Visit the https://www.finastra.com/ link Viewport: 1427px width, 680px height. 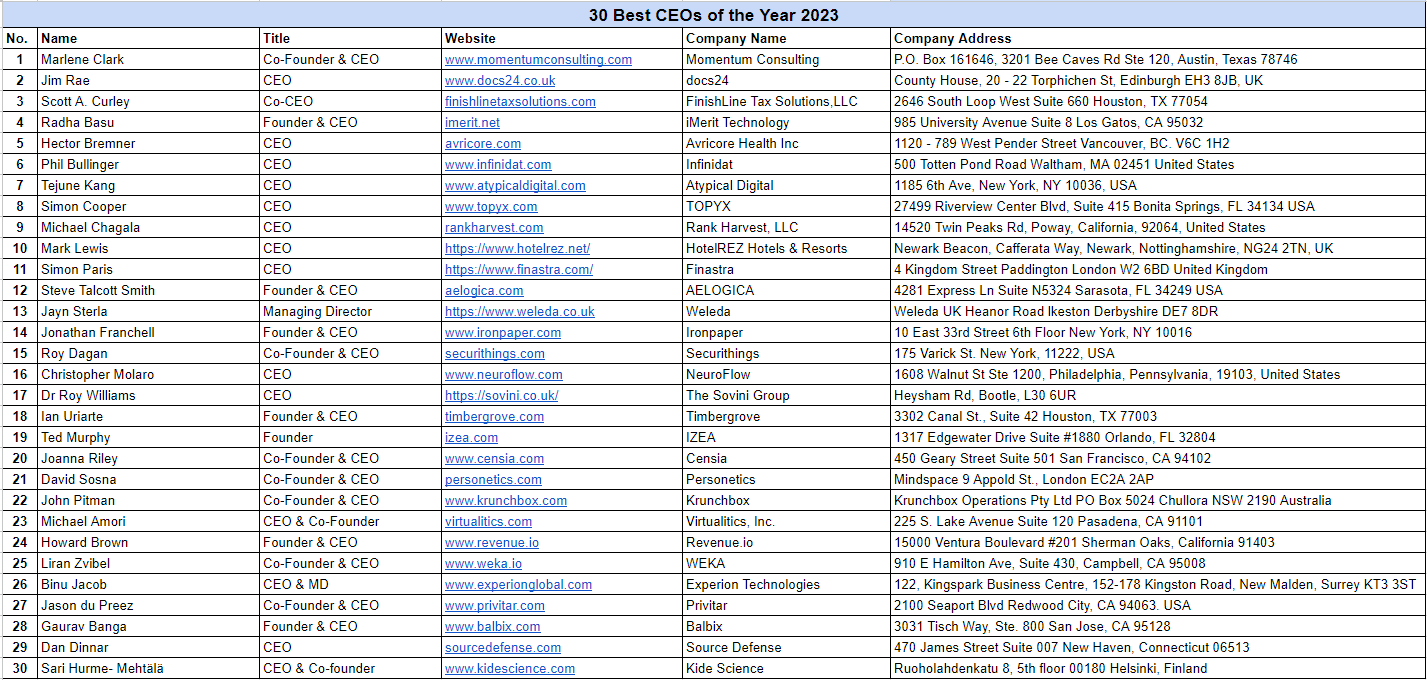coord(519,269)
